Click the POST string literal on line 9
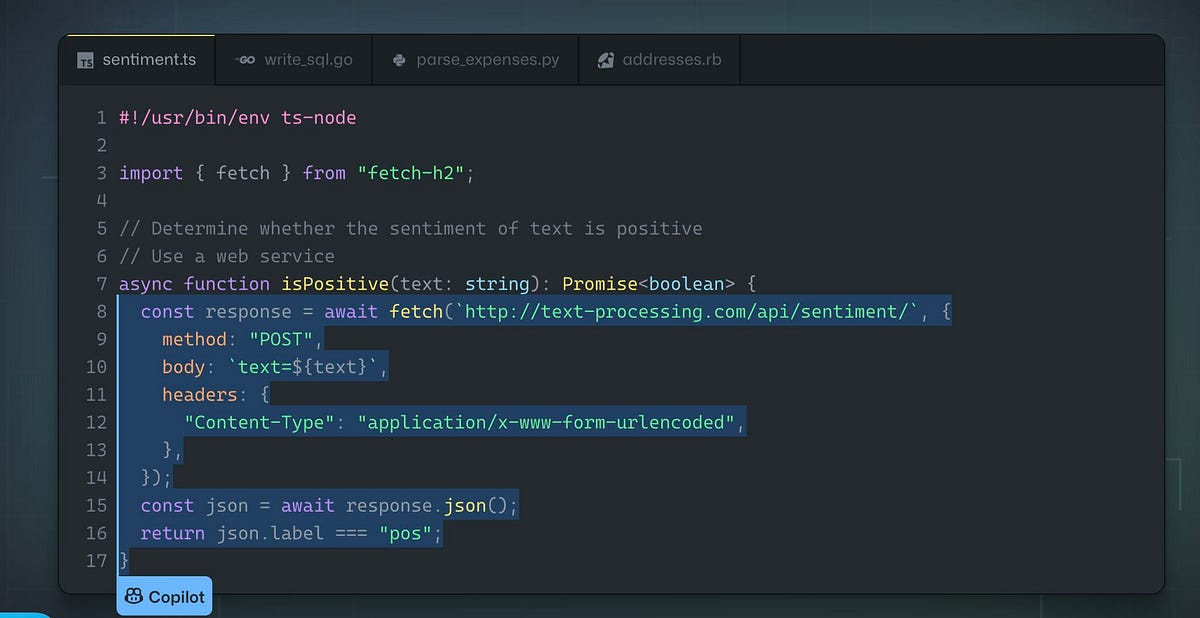The width and height of the screenshot is (1200, 618). [284, 339]
